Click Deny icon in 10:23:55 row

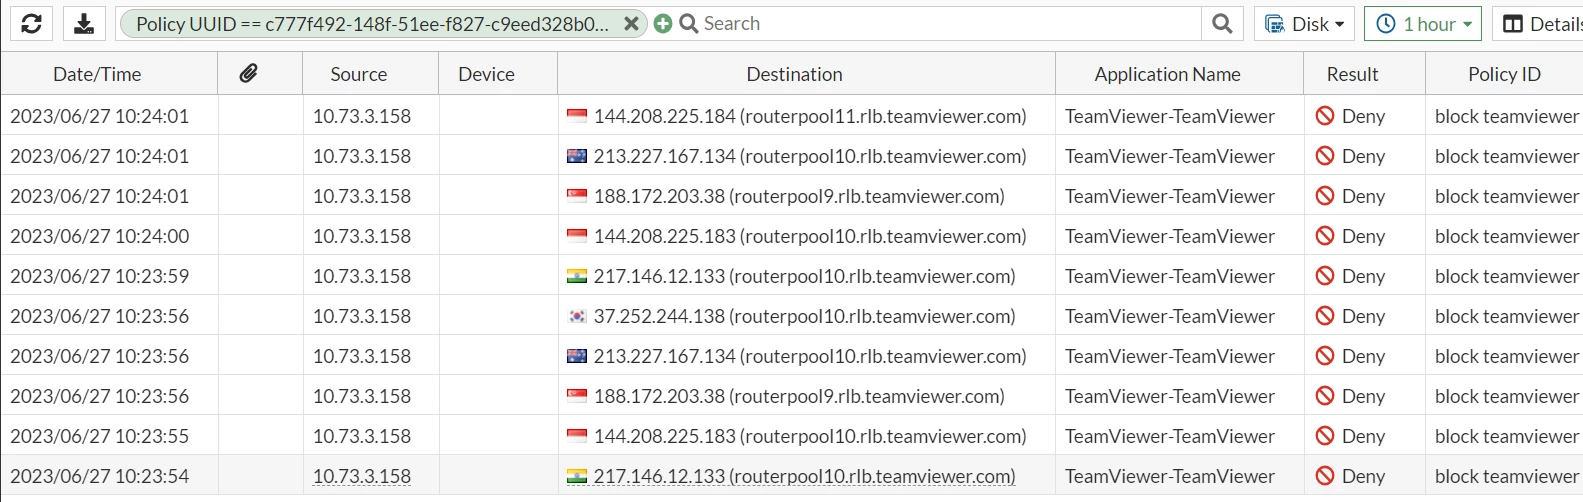point(1325,436)
